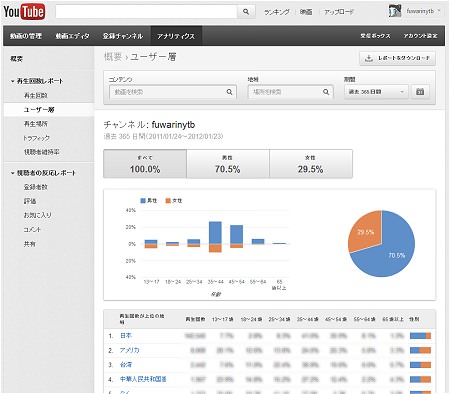Collapse the playback count report section

point(13,81)
